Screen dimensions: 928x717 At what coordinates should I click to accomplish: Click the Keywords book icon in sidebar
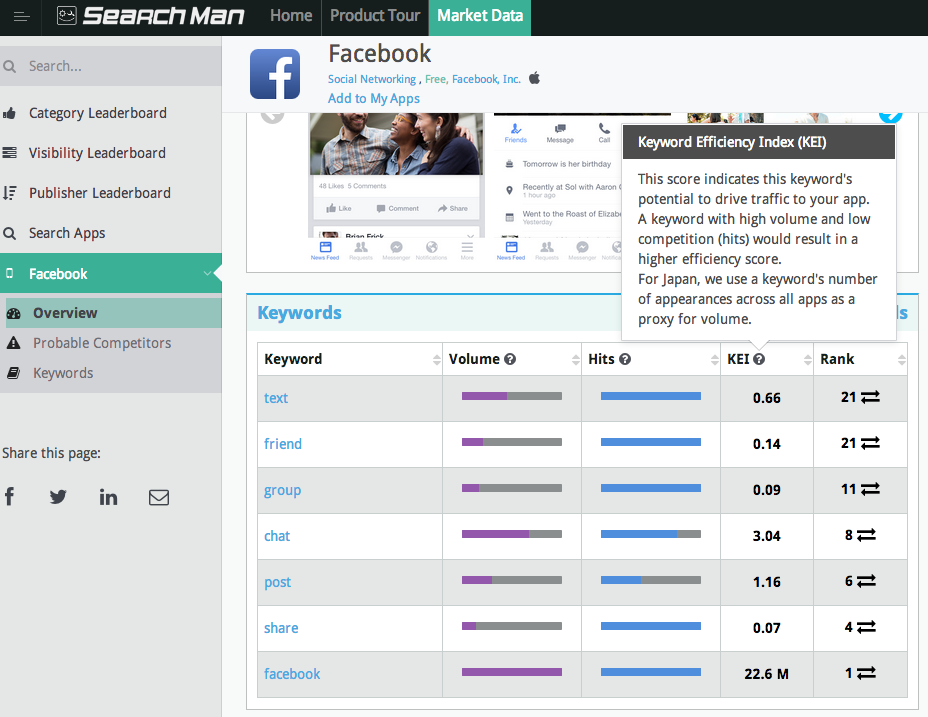pos(13,373)
